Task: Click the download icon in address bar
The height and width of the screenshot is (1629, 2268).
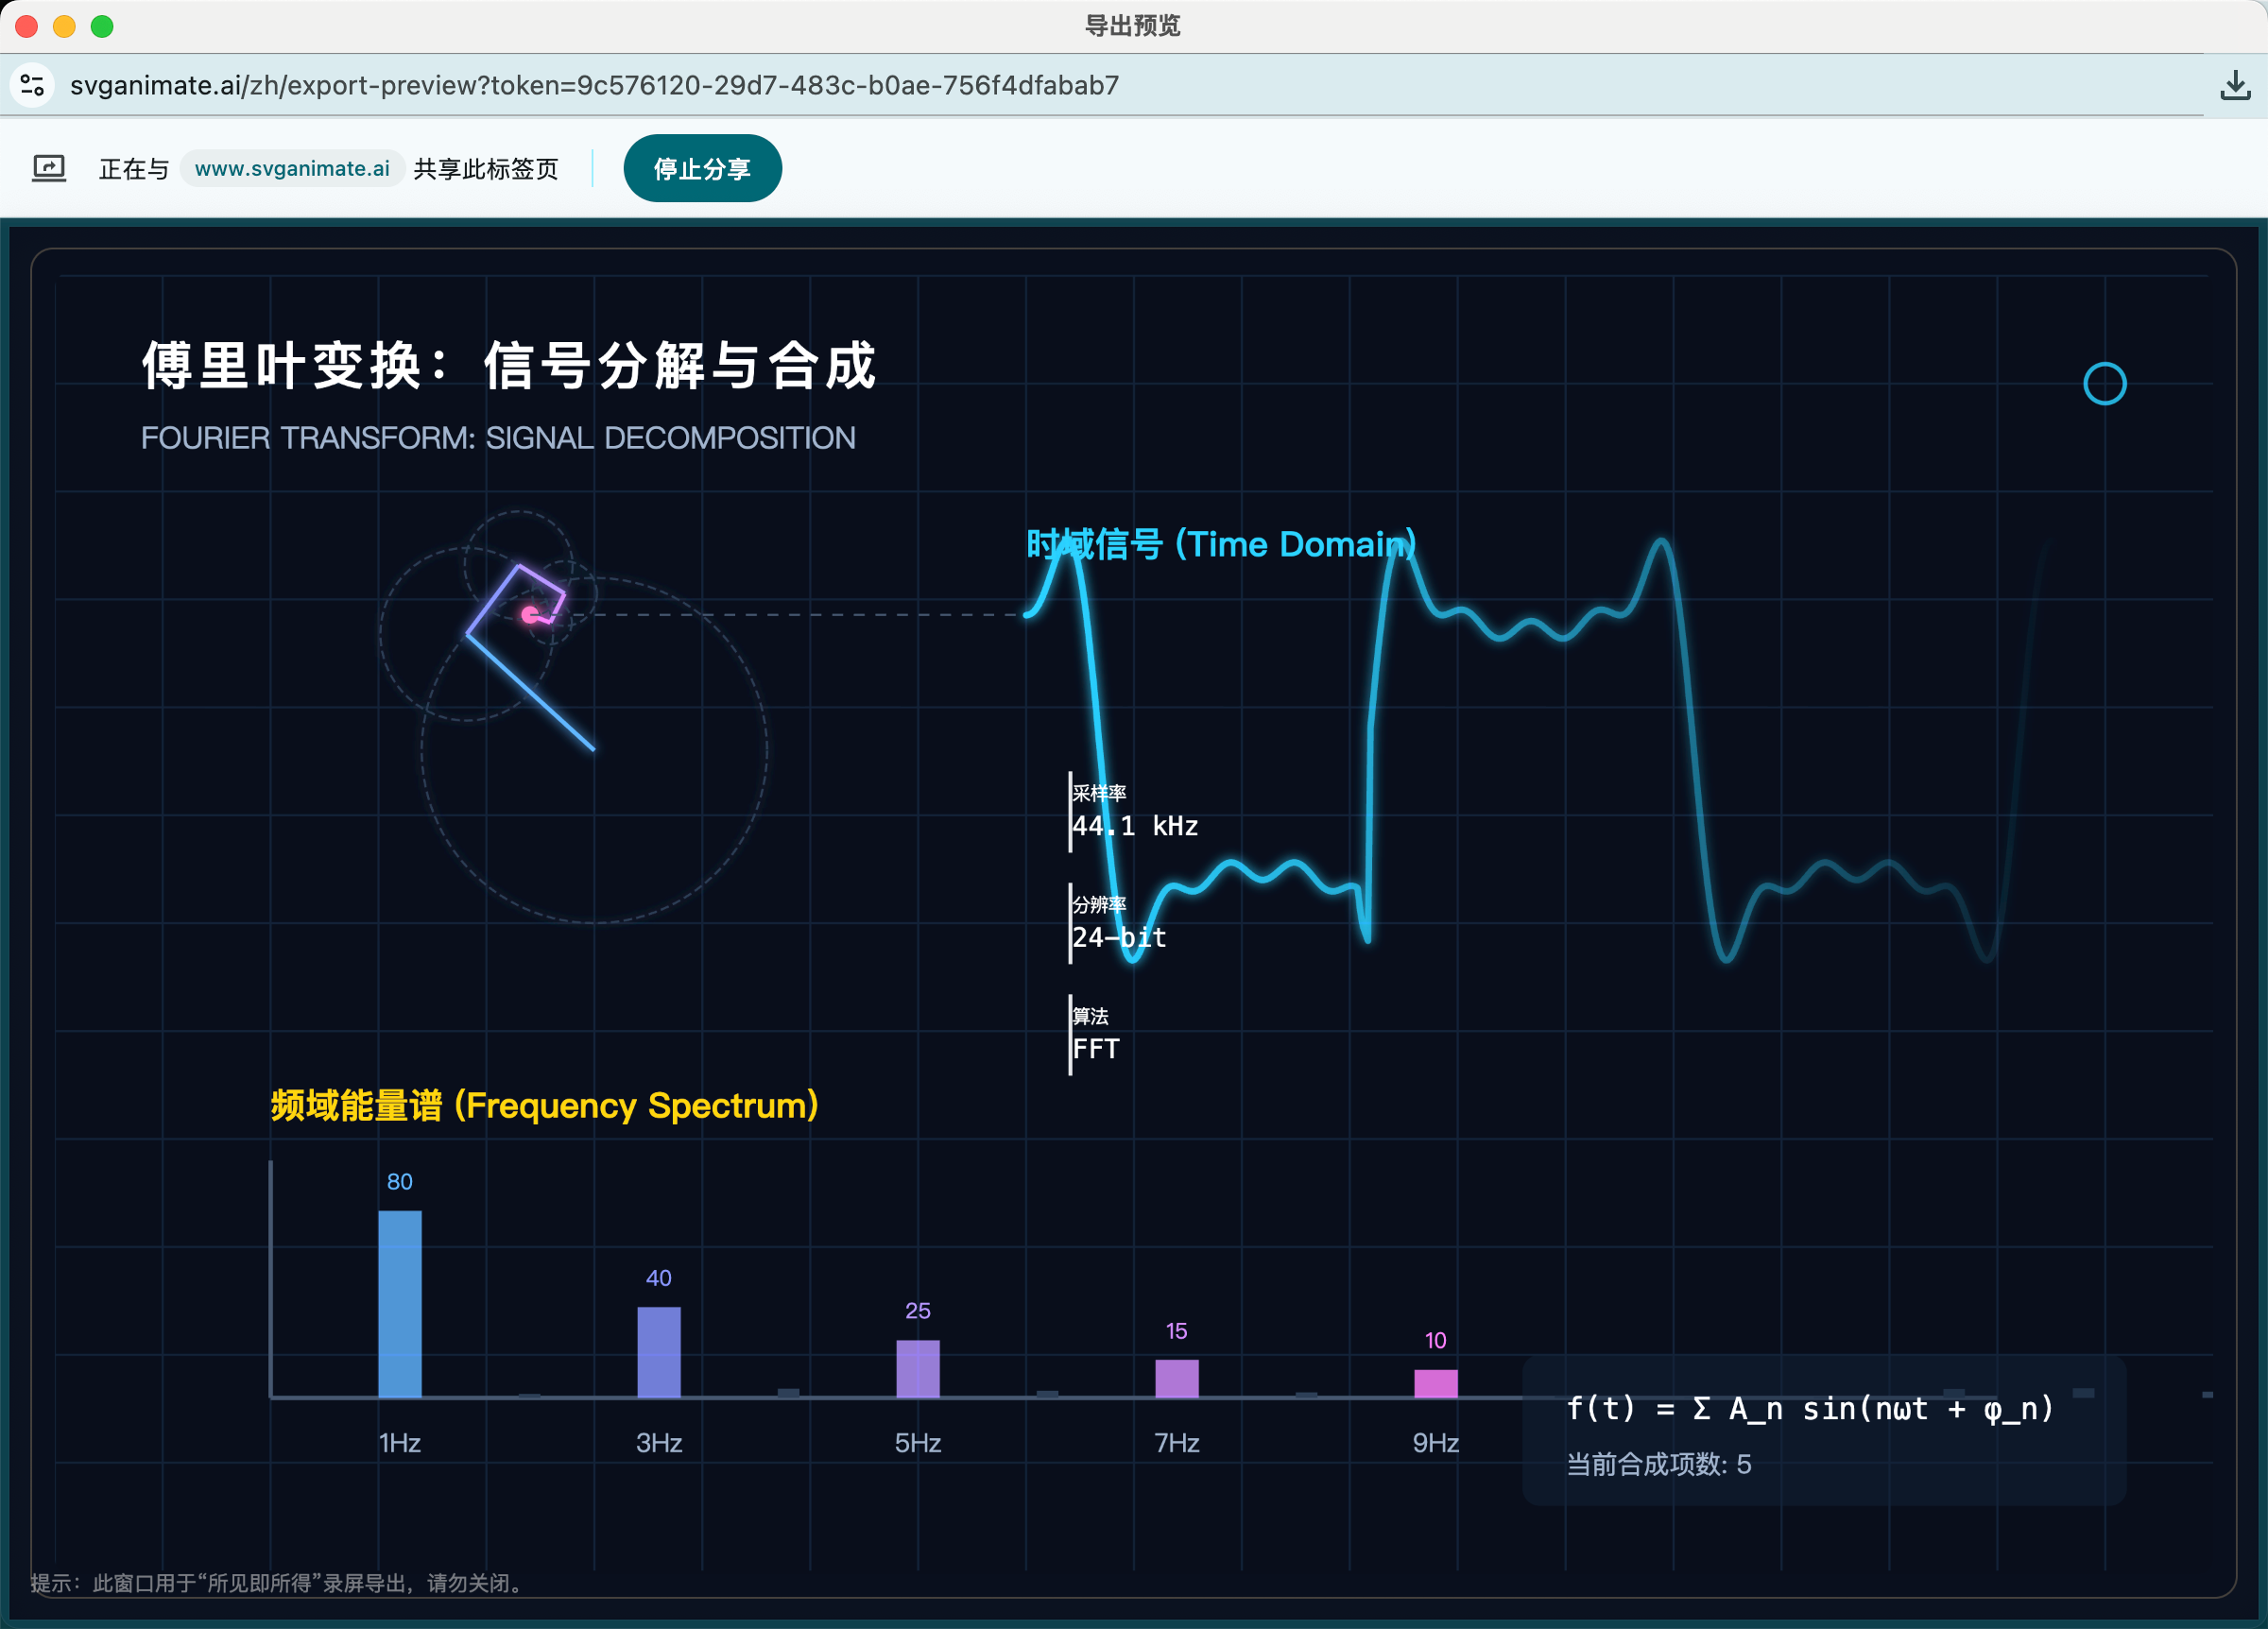Action: tap(2235, 86)
